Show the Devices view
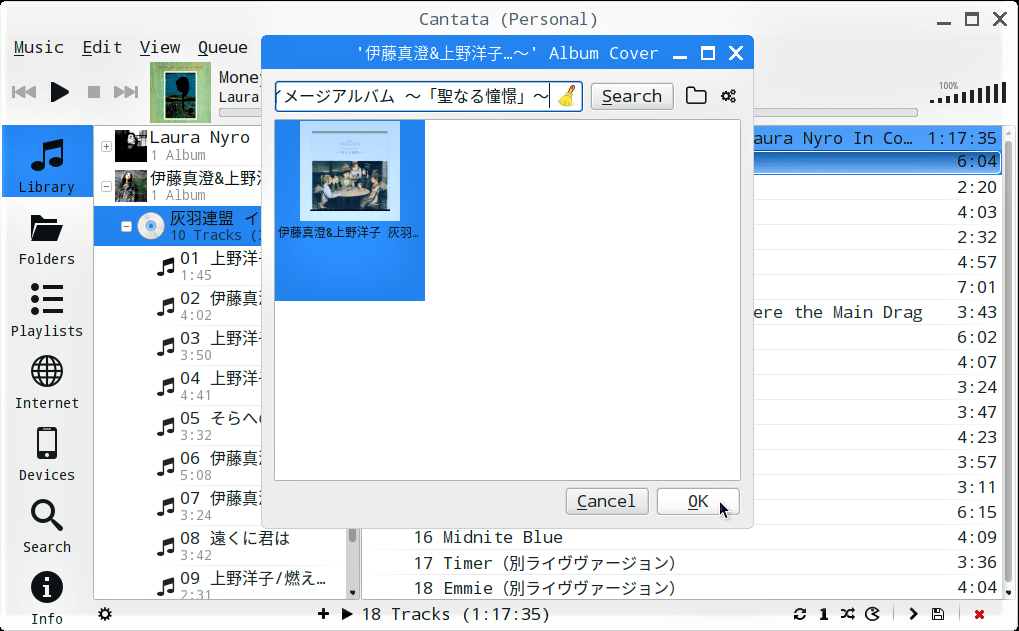This screenshot has height=631, width=1019. (x=47, y=455)
